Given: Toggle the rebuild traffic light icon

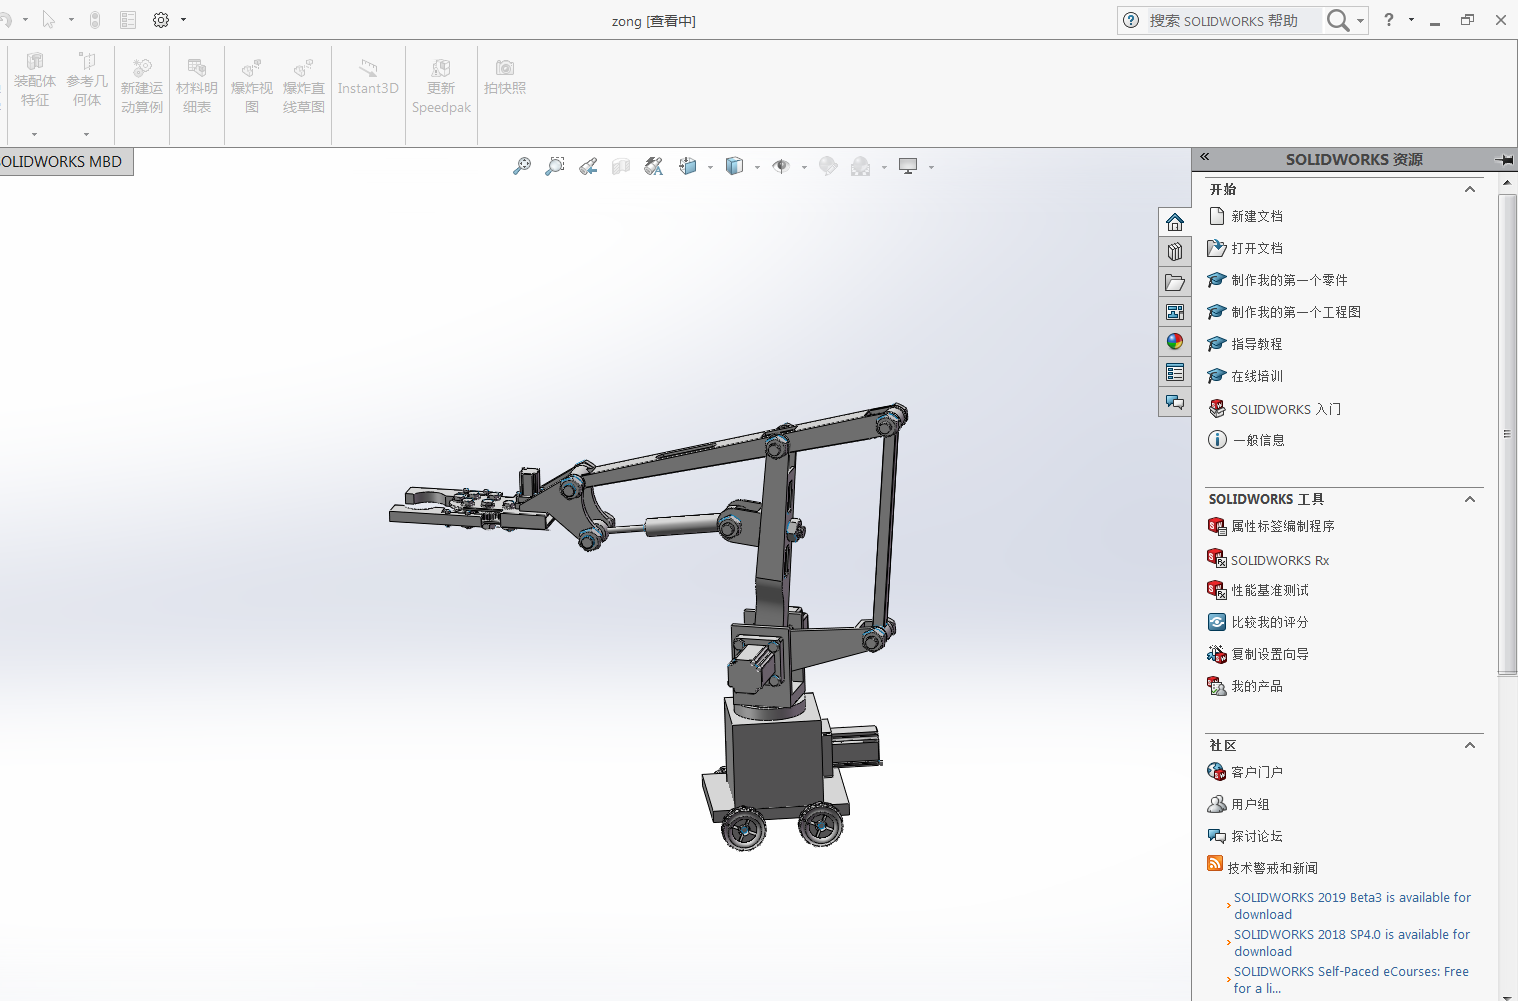Looking at the screenshot, I should click(95, 20).
